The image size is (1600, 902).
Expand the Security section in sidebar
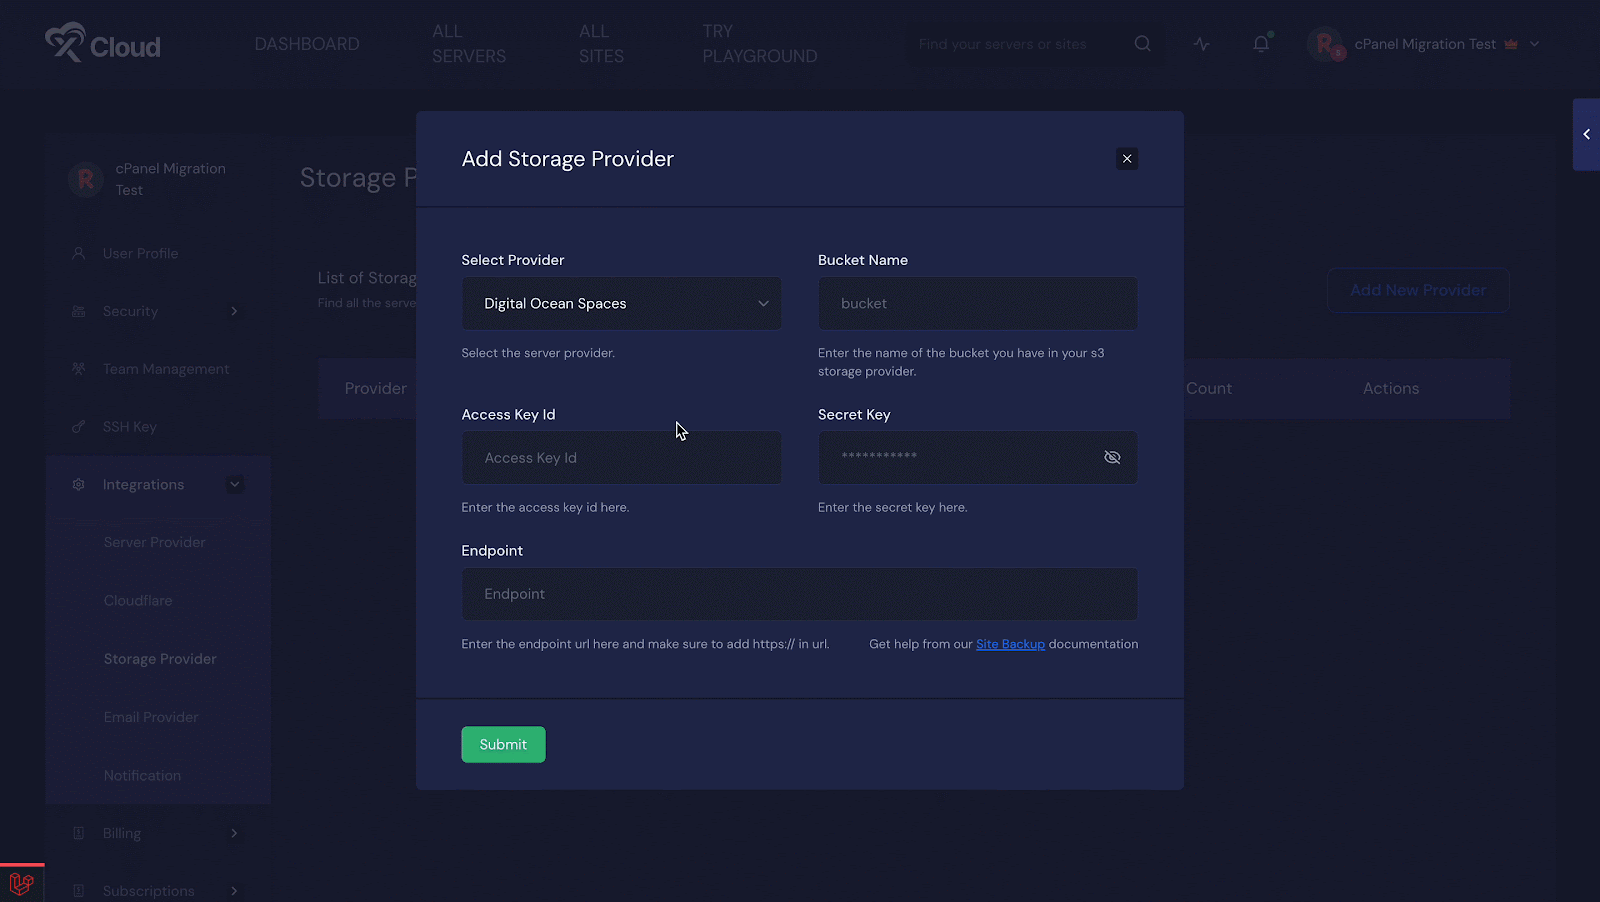pyautogui.click(x=234, y=311)
